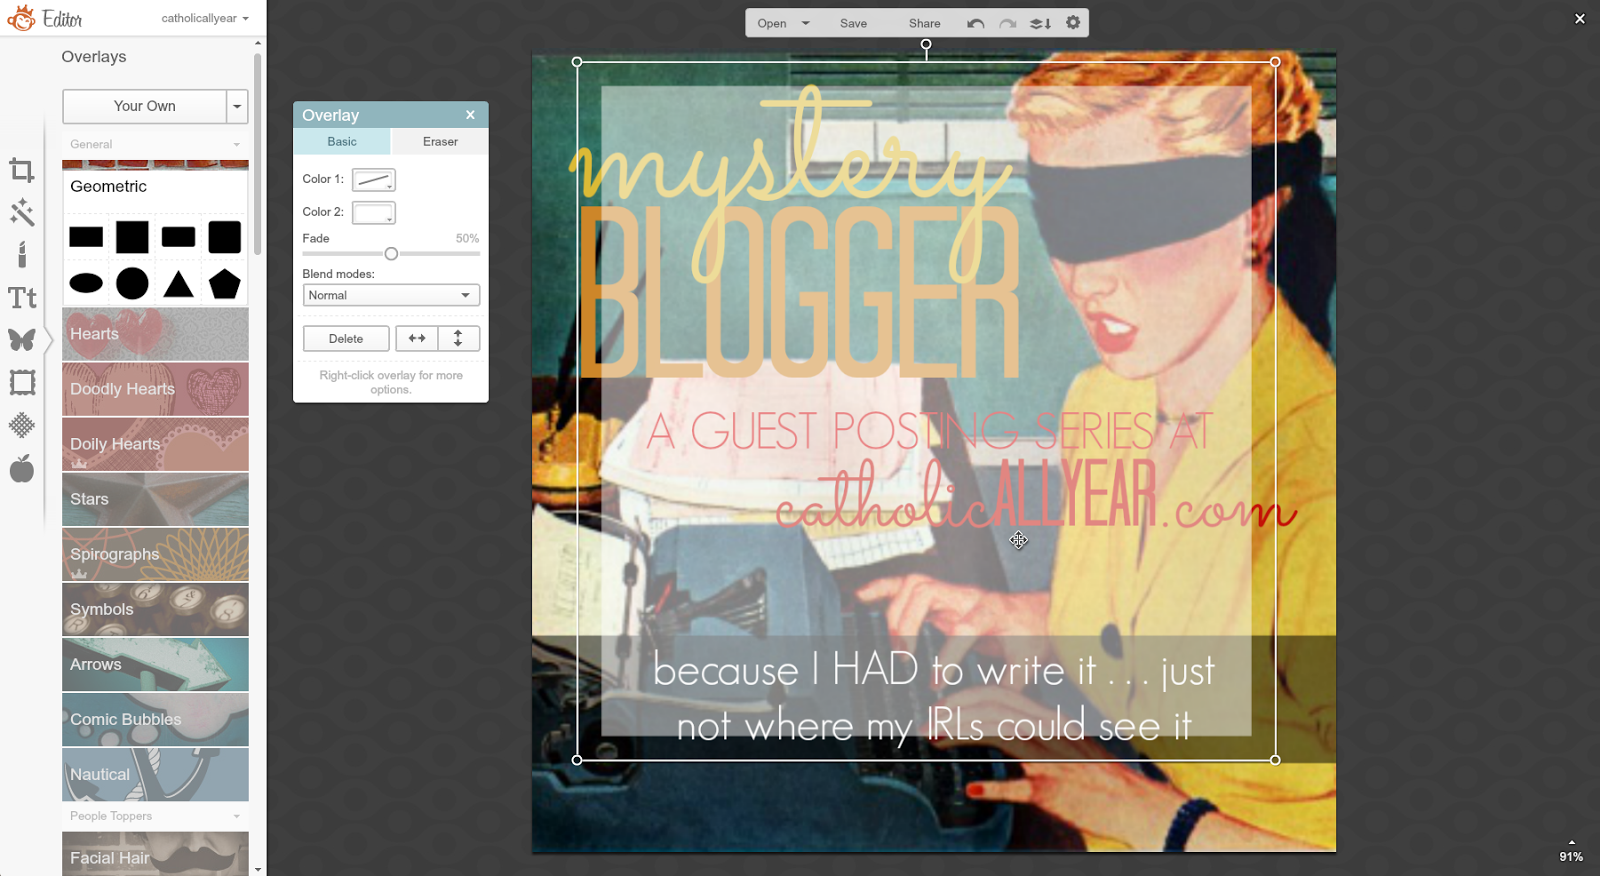
Task: Add the large square geometric shape
Action: [x=132, y=237]
